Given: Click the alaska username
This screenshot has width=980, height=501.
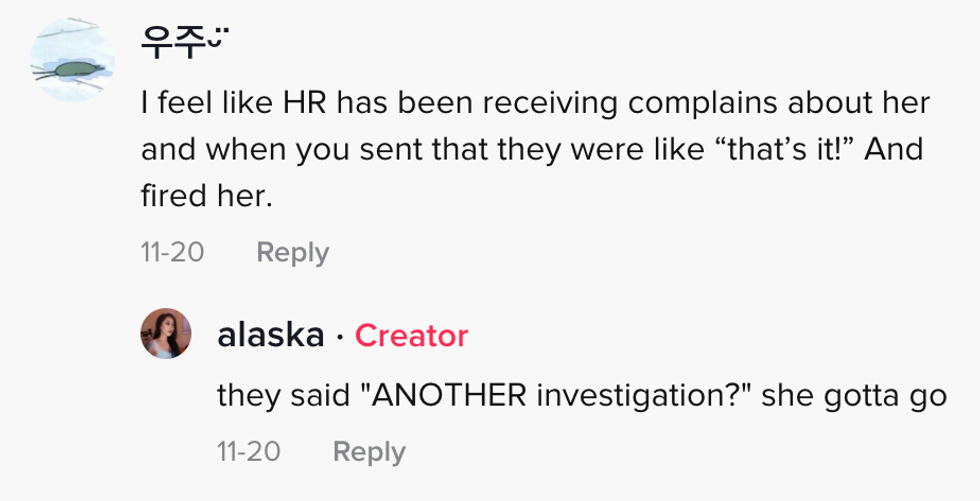Looking at the screenshot, I should coord(270,336).
